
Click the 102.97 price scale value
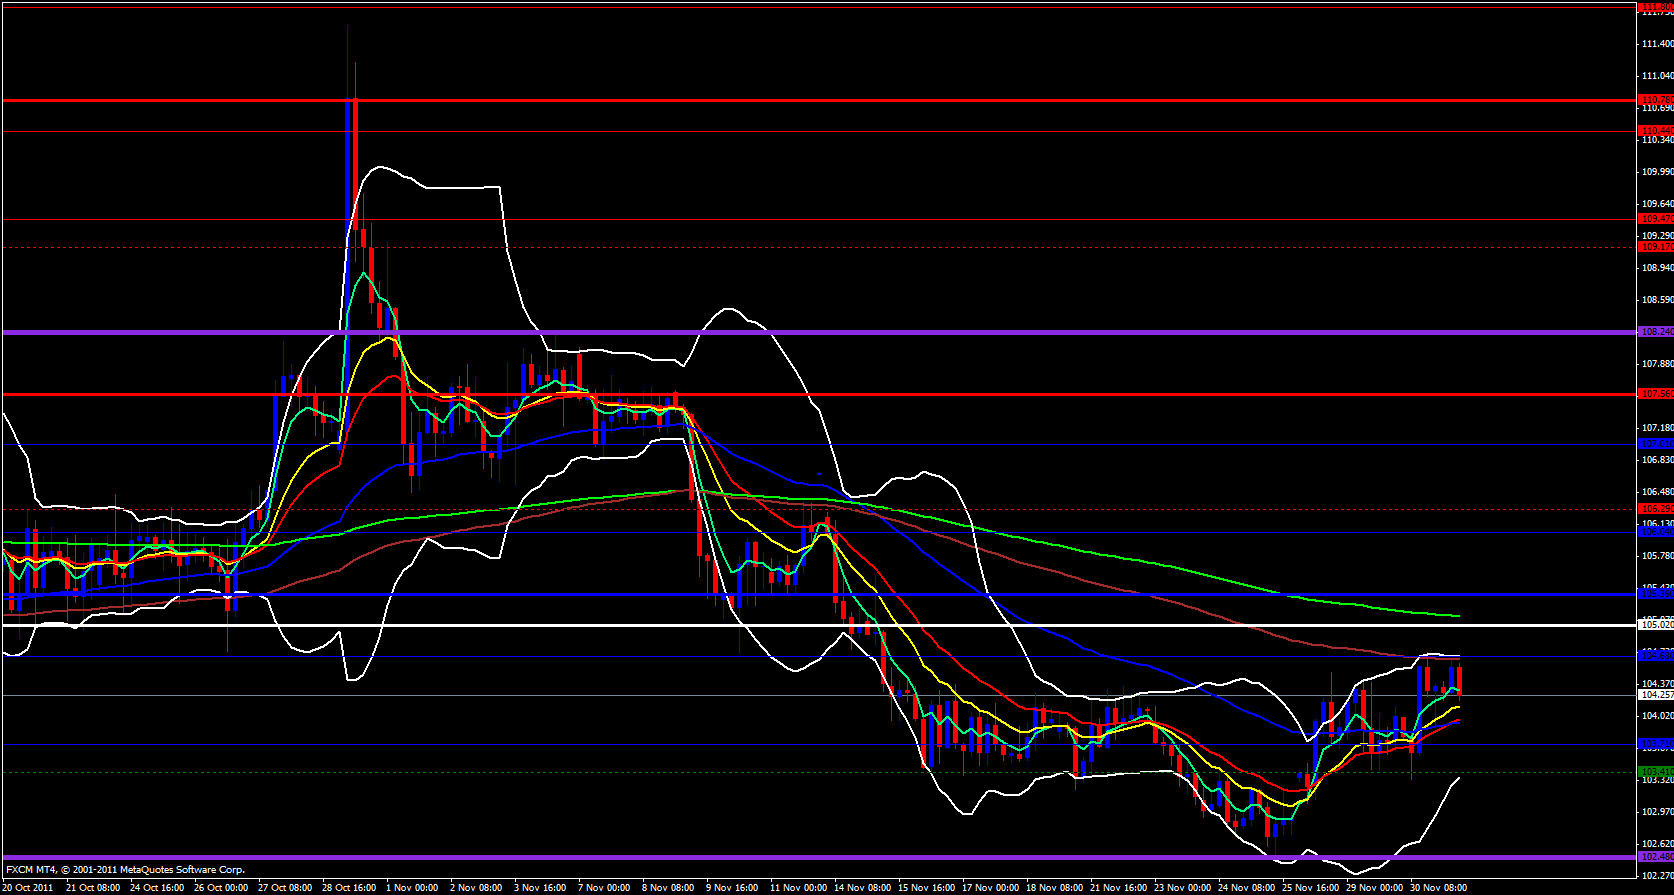pyautogui.click(x=1657, y=812)
